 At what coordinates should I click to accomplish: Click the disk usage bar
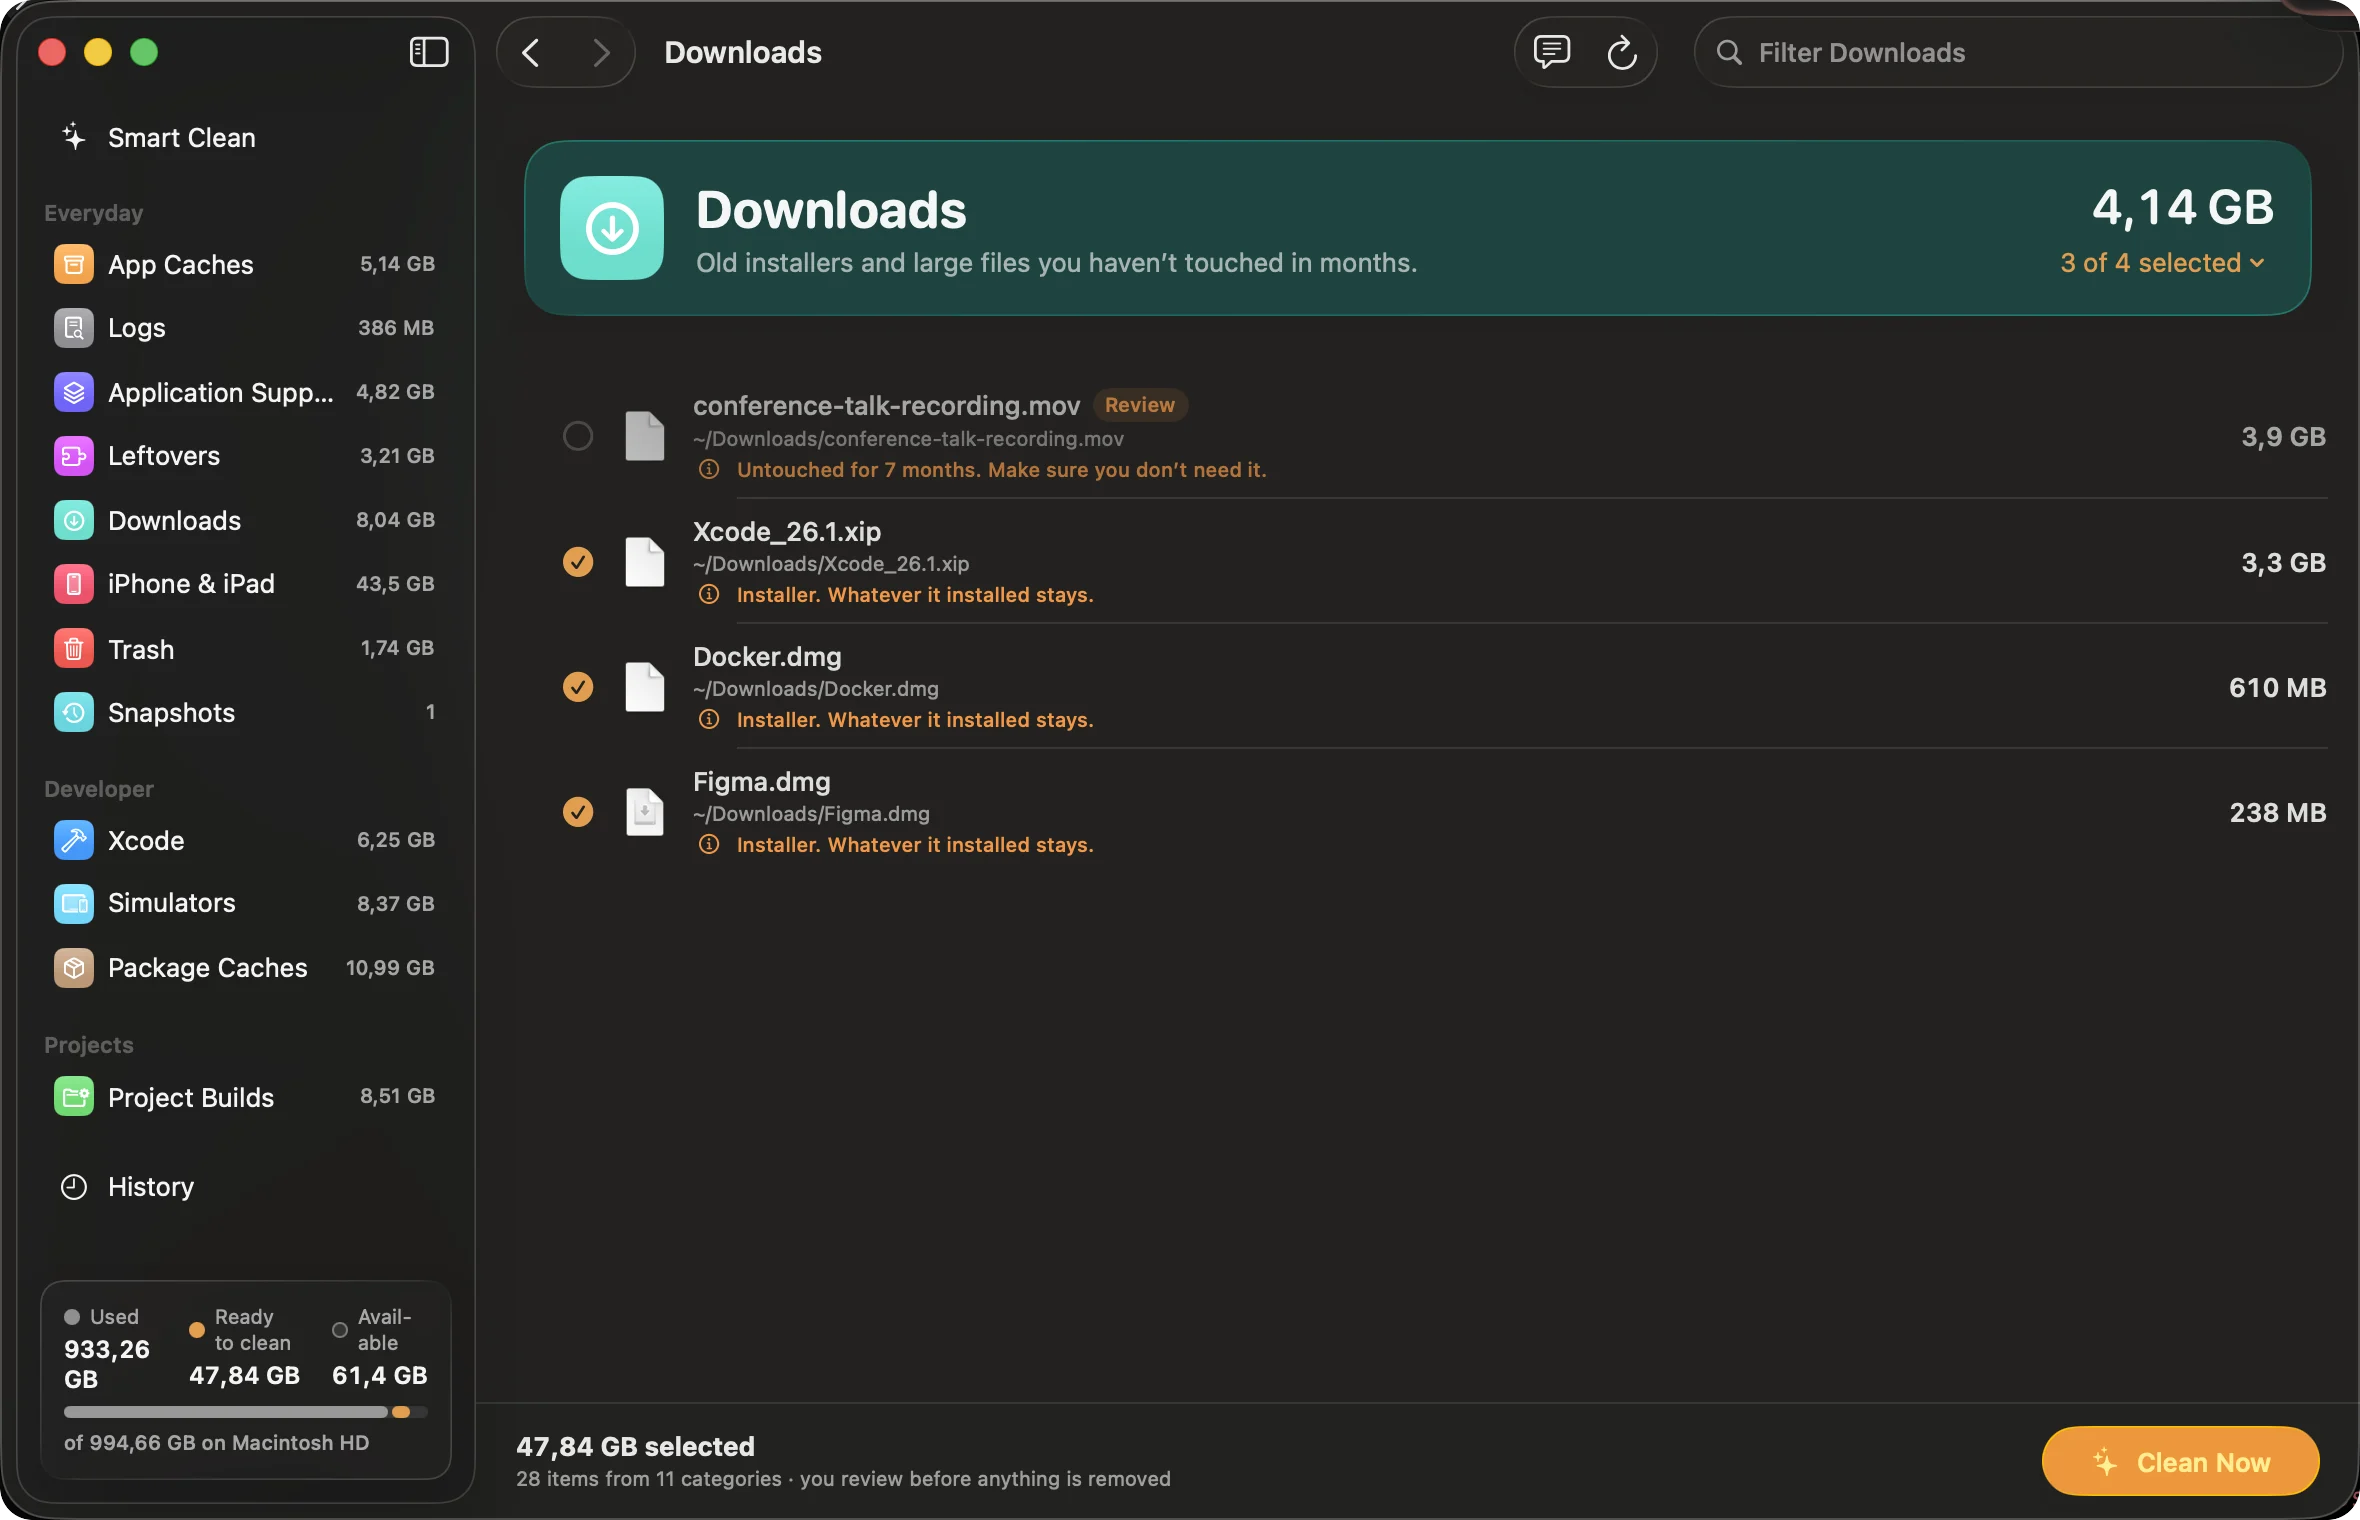tap(245, 1412)
